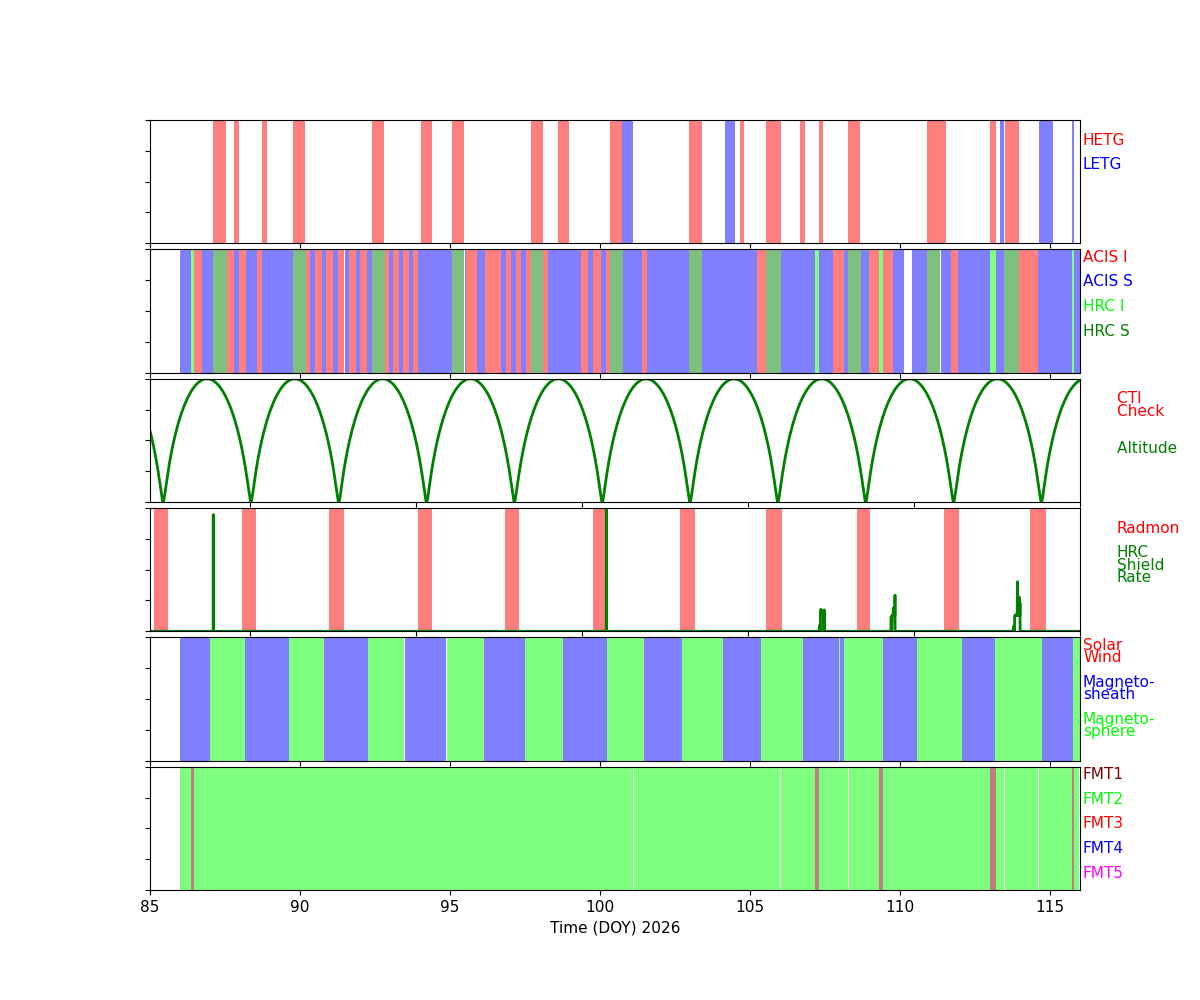The width and height of the screenshot is (1200, 1000).
Task: Click the Time (DOY) 2026 axis title
Action: 614,928
